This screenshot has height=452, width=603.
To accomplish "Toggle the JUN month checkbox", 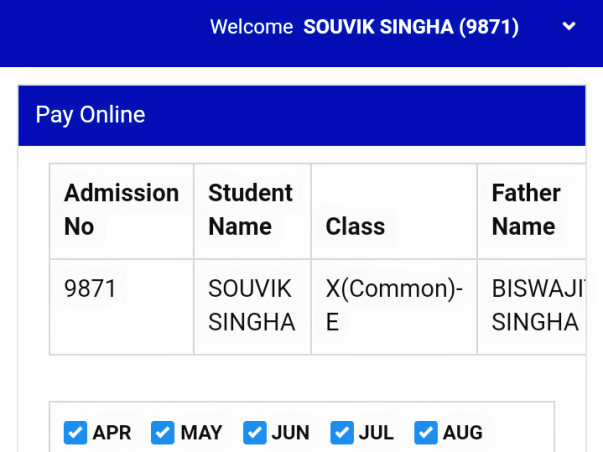I will tap(255, 432).
